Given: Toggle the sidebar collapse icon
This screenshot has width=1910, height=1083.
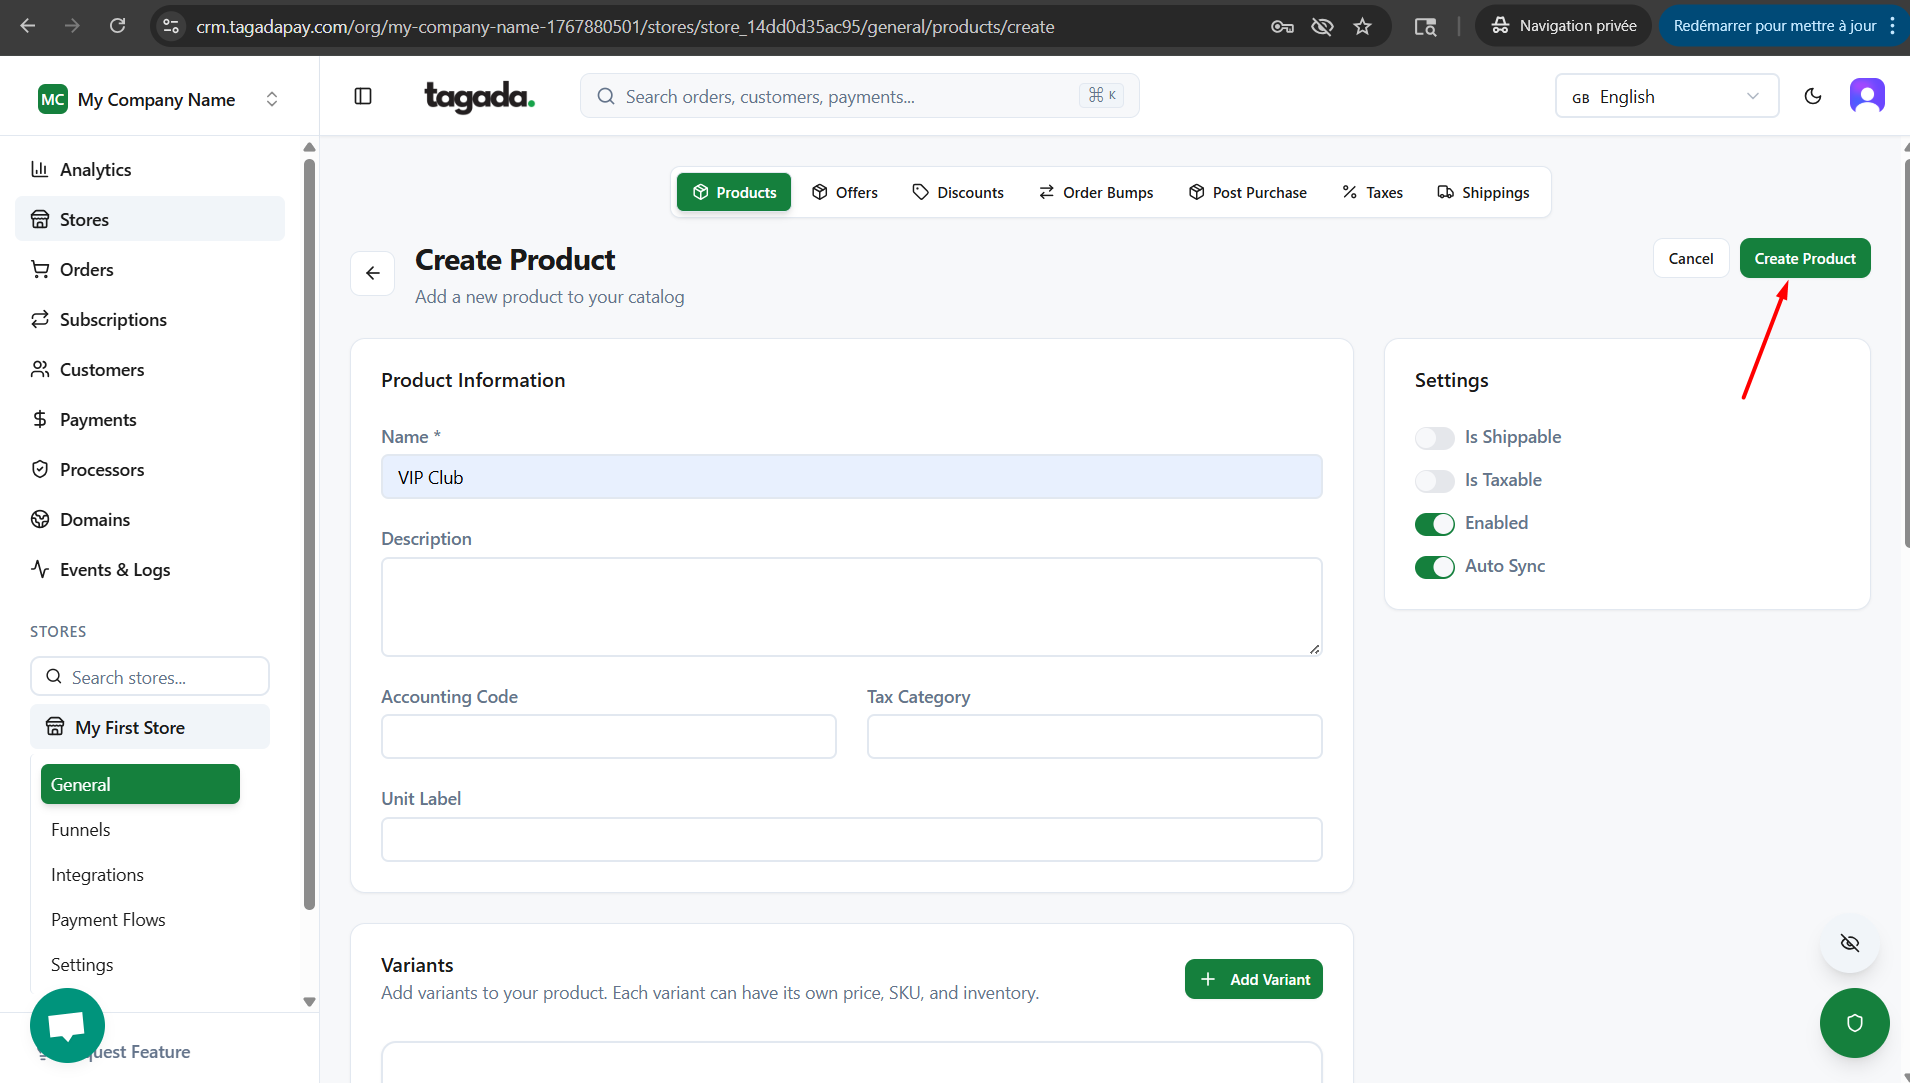Looking at the screenshot, I should click(363, 96).
